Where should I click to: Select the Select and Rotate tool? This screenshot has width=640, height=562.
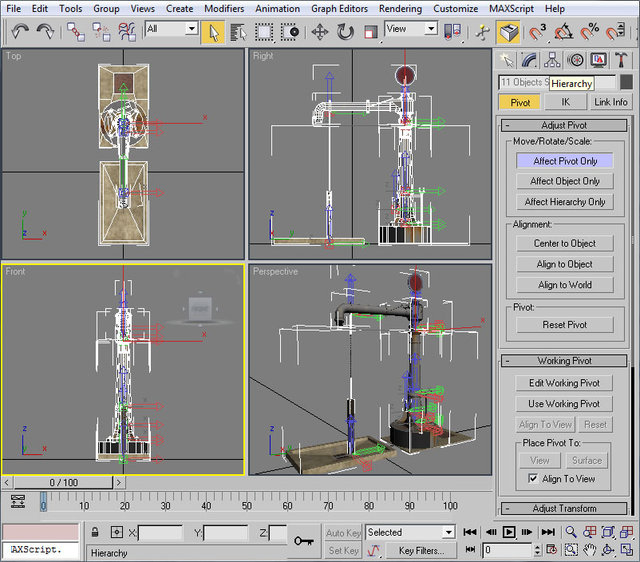[x=345, y=31]
